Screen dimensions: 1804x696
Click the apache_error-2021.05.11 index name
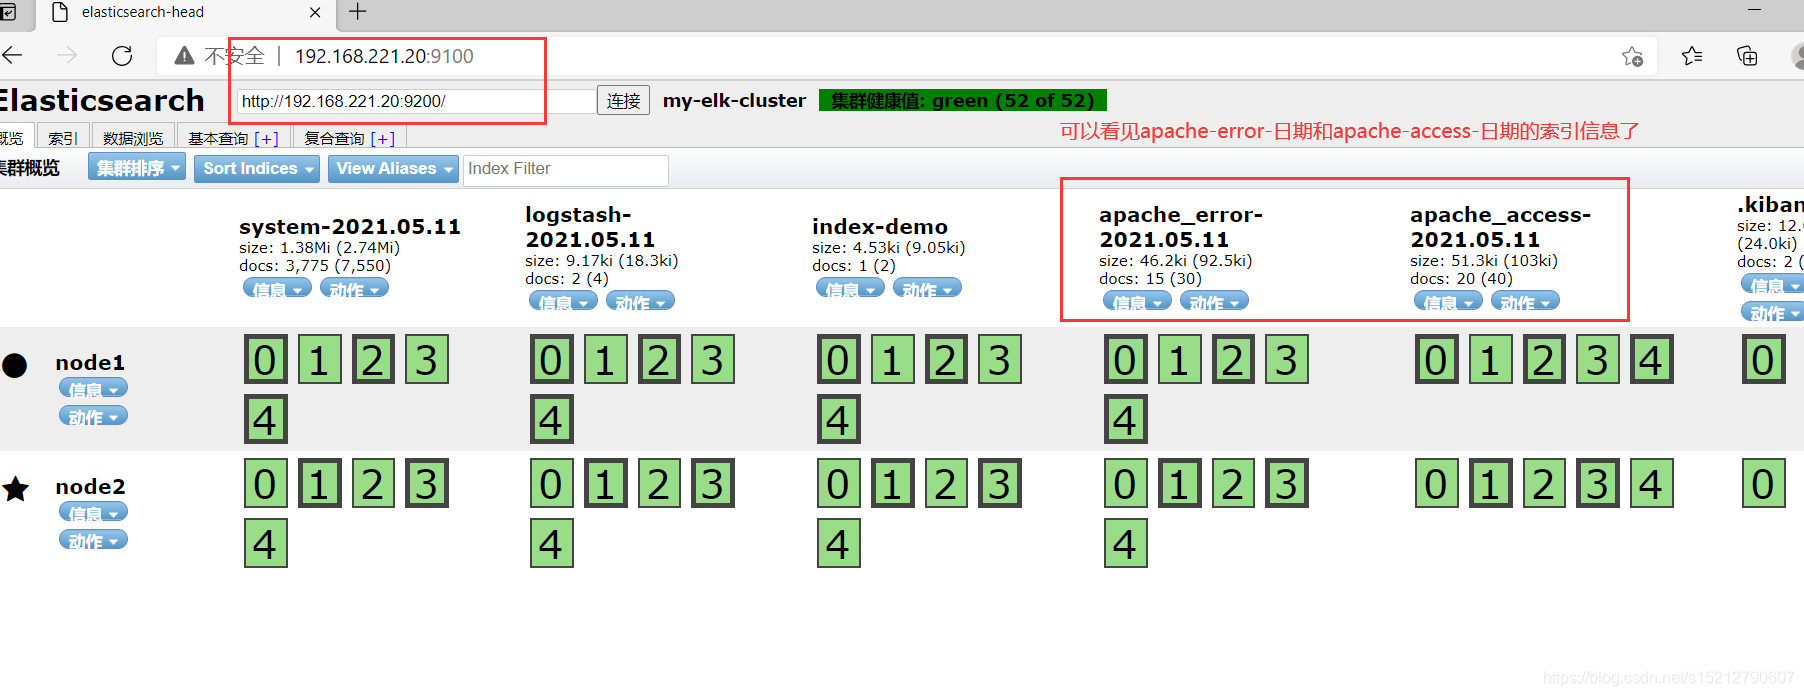1180,227
